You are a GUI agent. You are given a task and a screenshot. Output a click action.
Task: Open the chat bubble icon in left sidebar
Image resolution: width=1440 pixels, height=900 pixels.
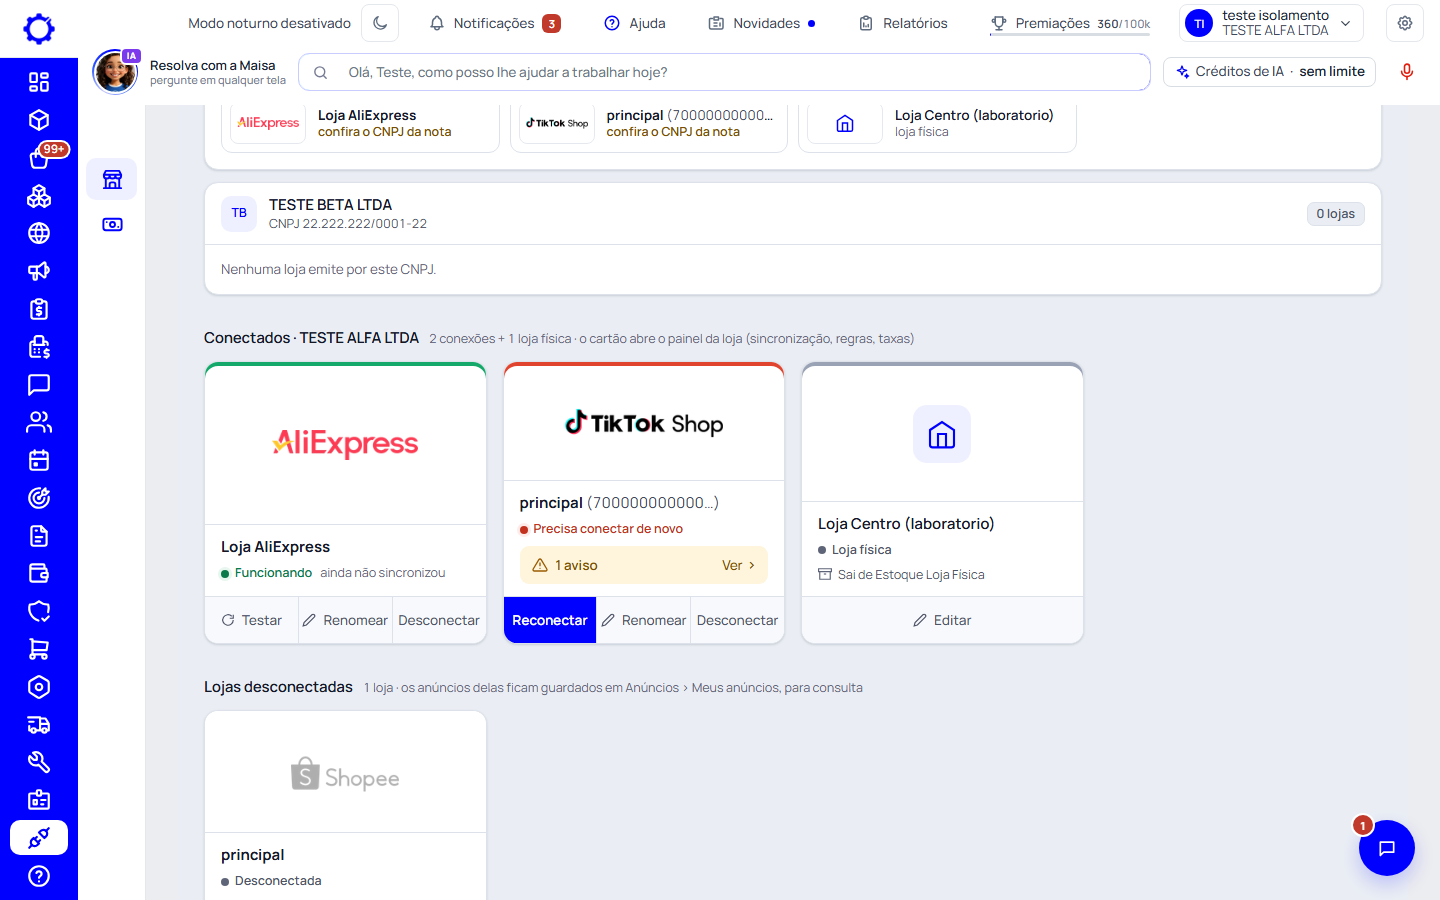pos(39,384)
